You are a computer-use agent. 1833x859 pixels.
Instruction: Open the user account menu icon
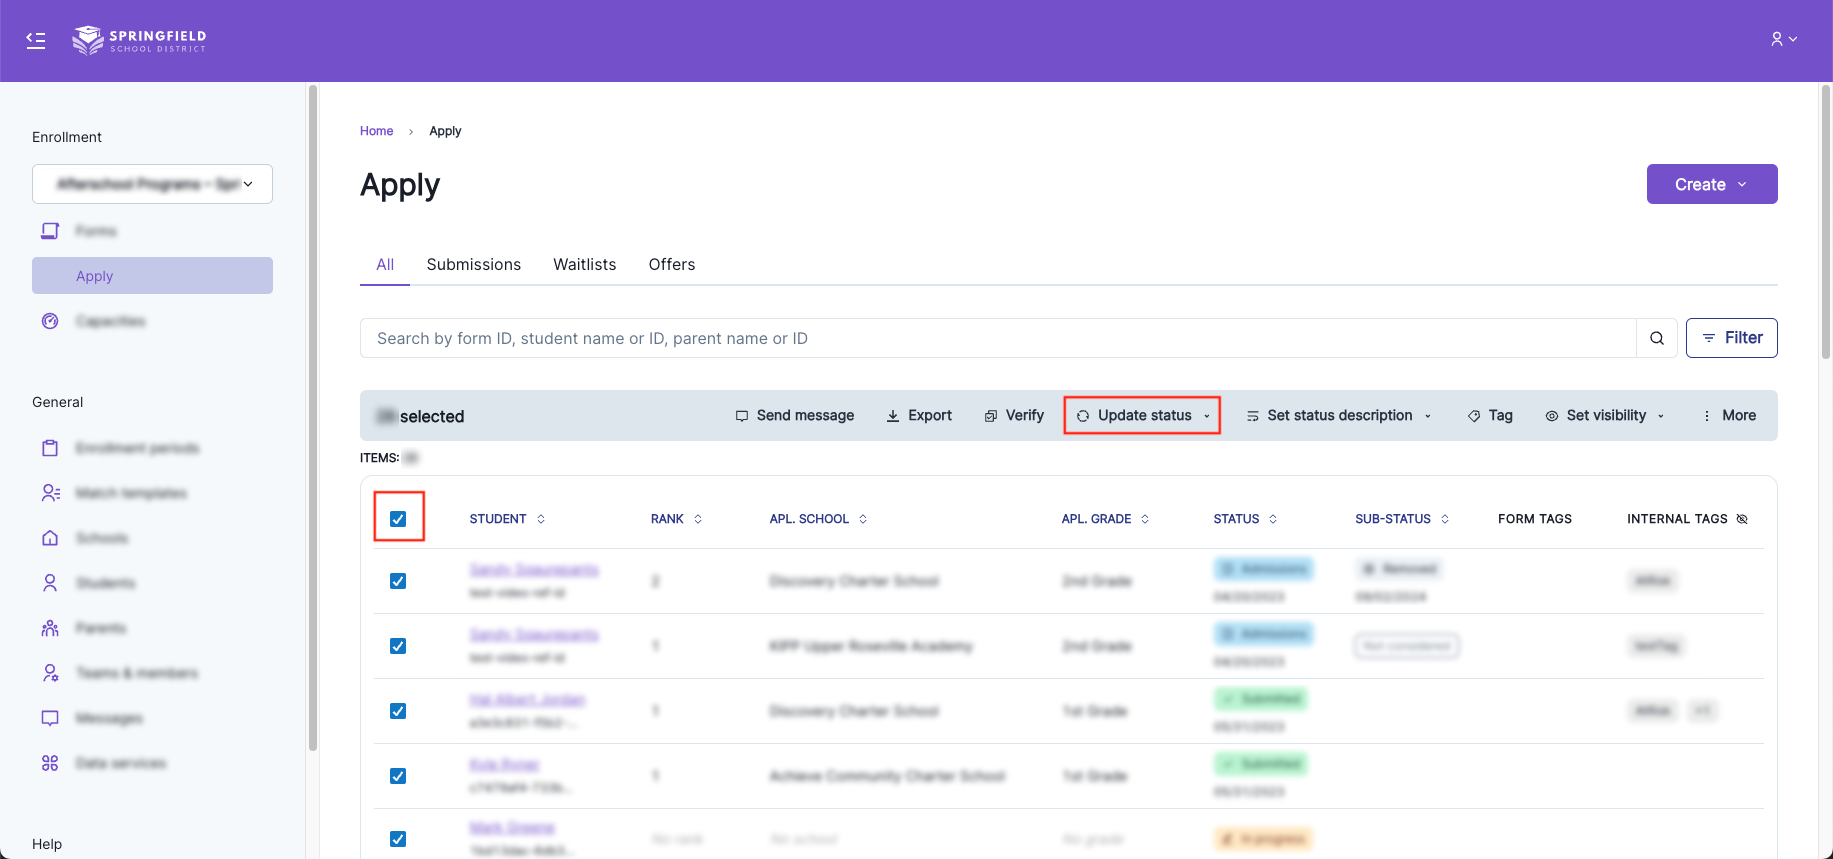tap(1783, 39)
